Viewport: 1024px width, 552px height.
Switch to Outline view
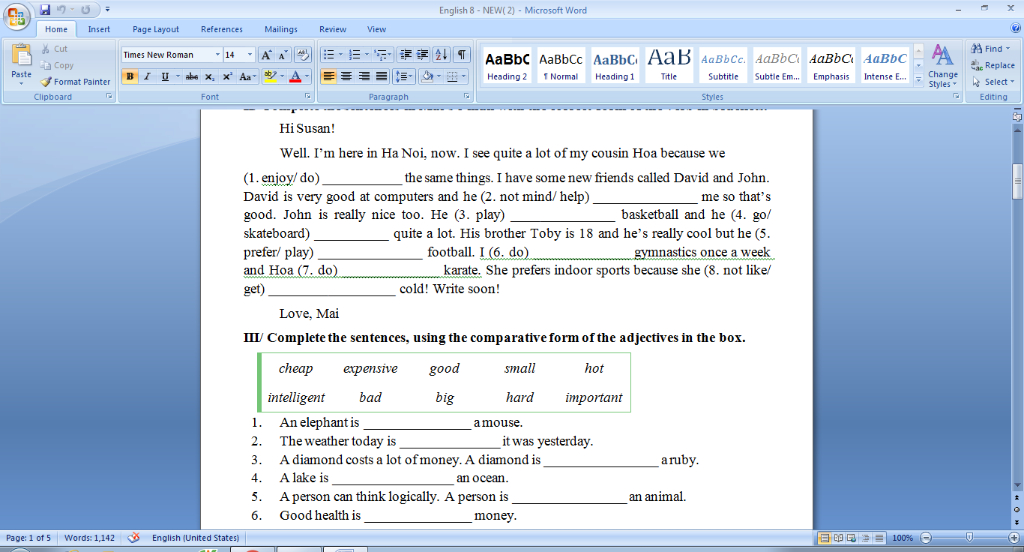pos(865,538)
